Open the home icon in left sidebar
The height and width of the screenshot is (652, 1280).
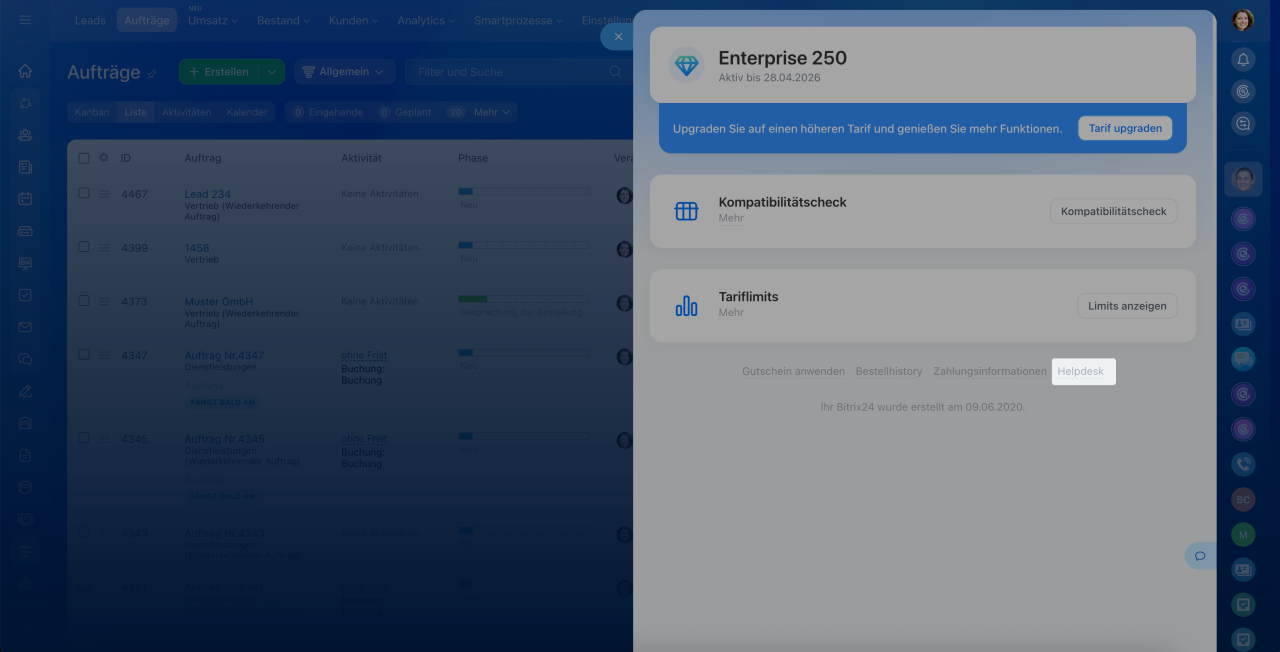[x=25, y=71]
